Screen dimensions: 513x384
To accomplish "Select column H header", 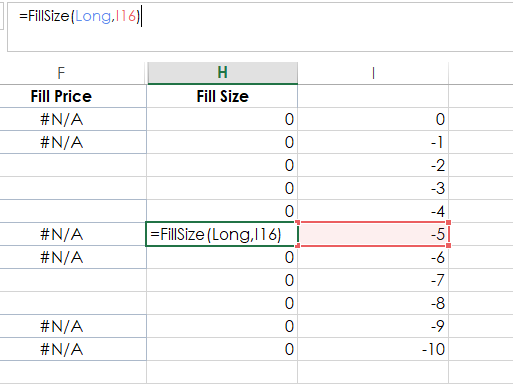I will click(x=222, y=73).
